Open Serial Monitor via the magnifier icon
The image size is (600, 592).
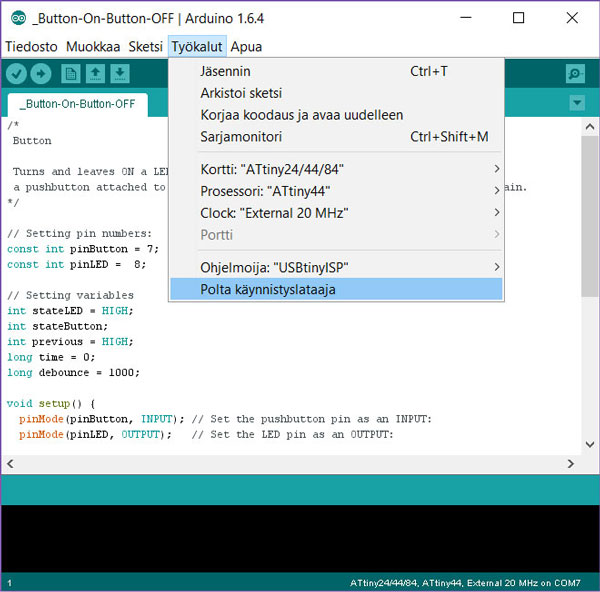tap(575, 73)
